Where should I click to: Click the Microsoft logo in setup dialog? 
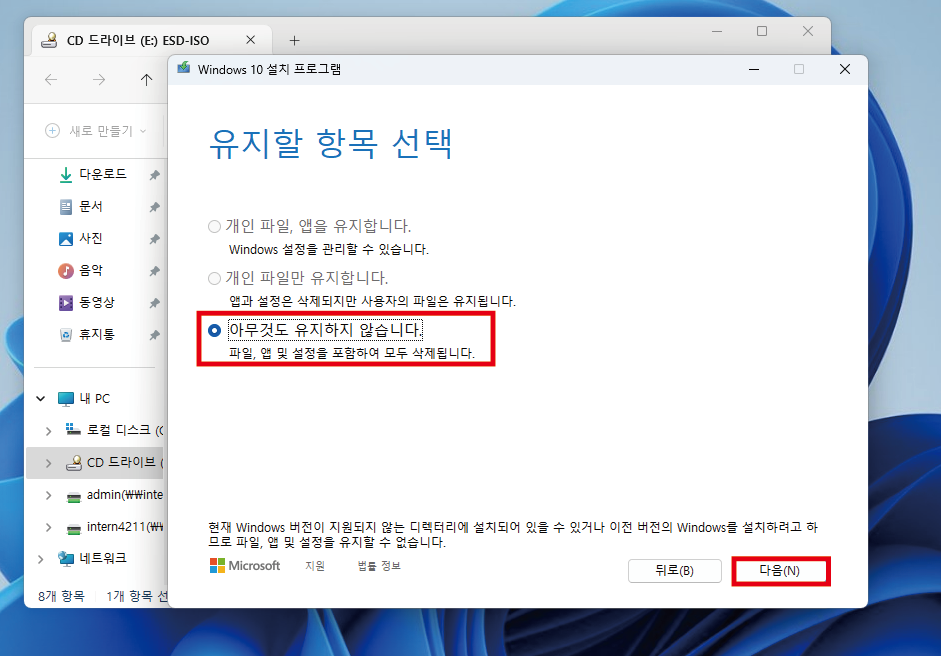tap(245, 565)
